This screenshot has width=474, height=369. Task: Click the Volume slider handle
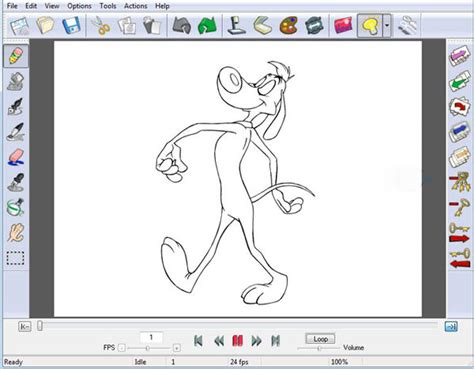319,348
